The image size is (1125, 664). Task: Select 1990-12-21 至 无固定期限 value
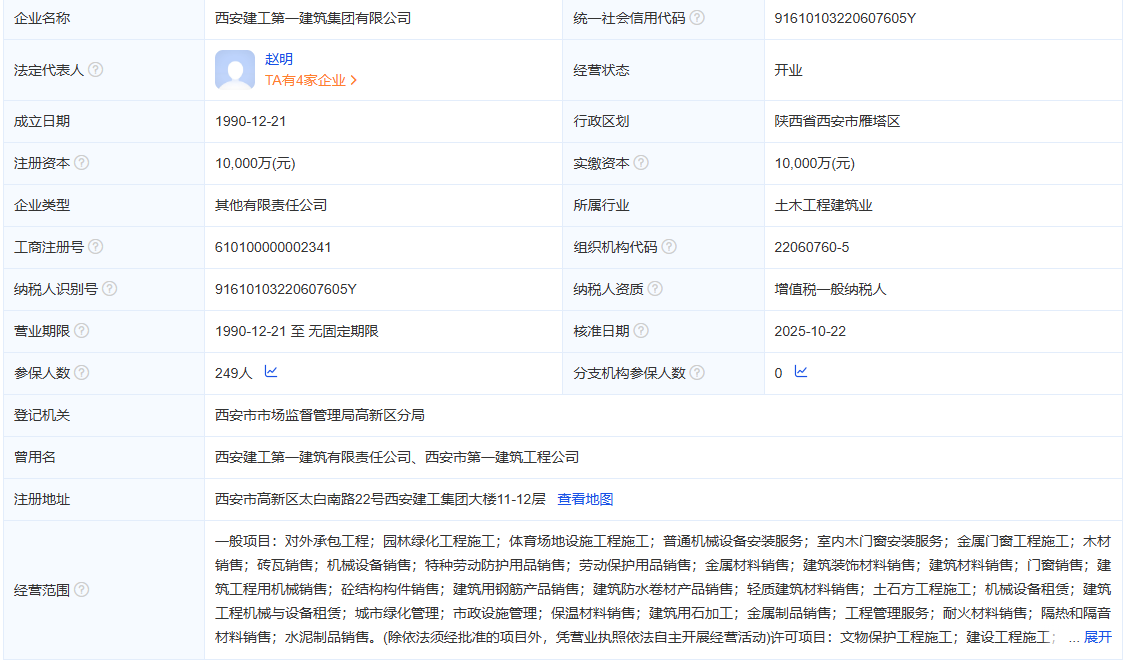pyautogui.click(x=296, y=331)
